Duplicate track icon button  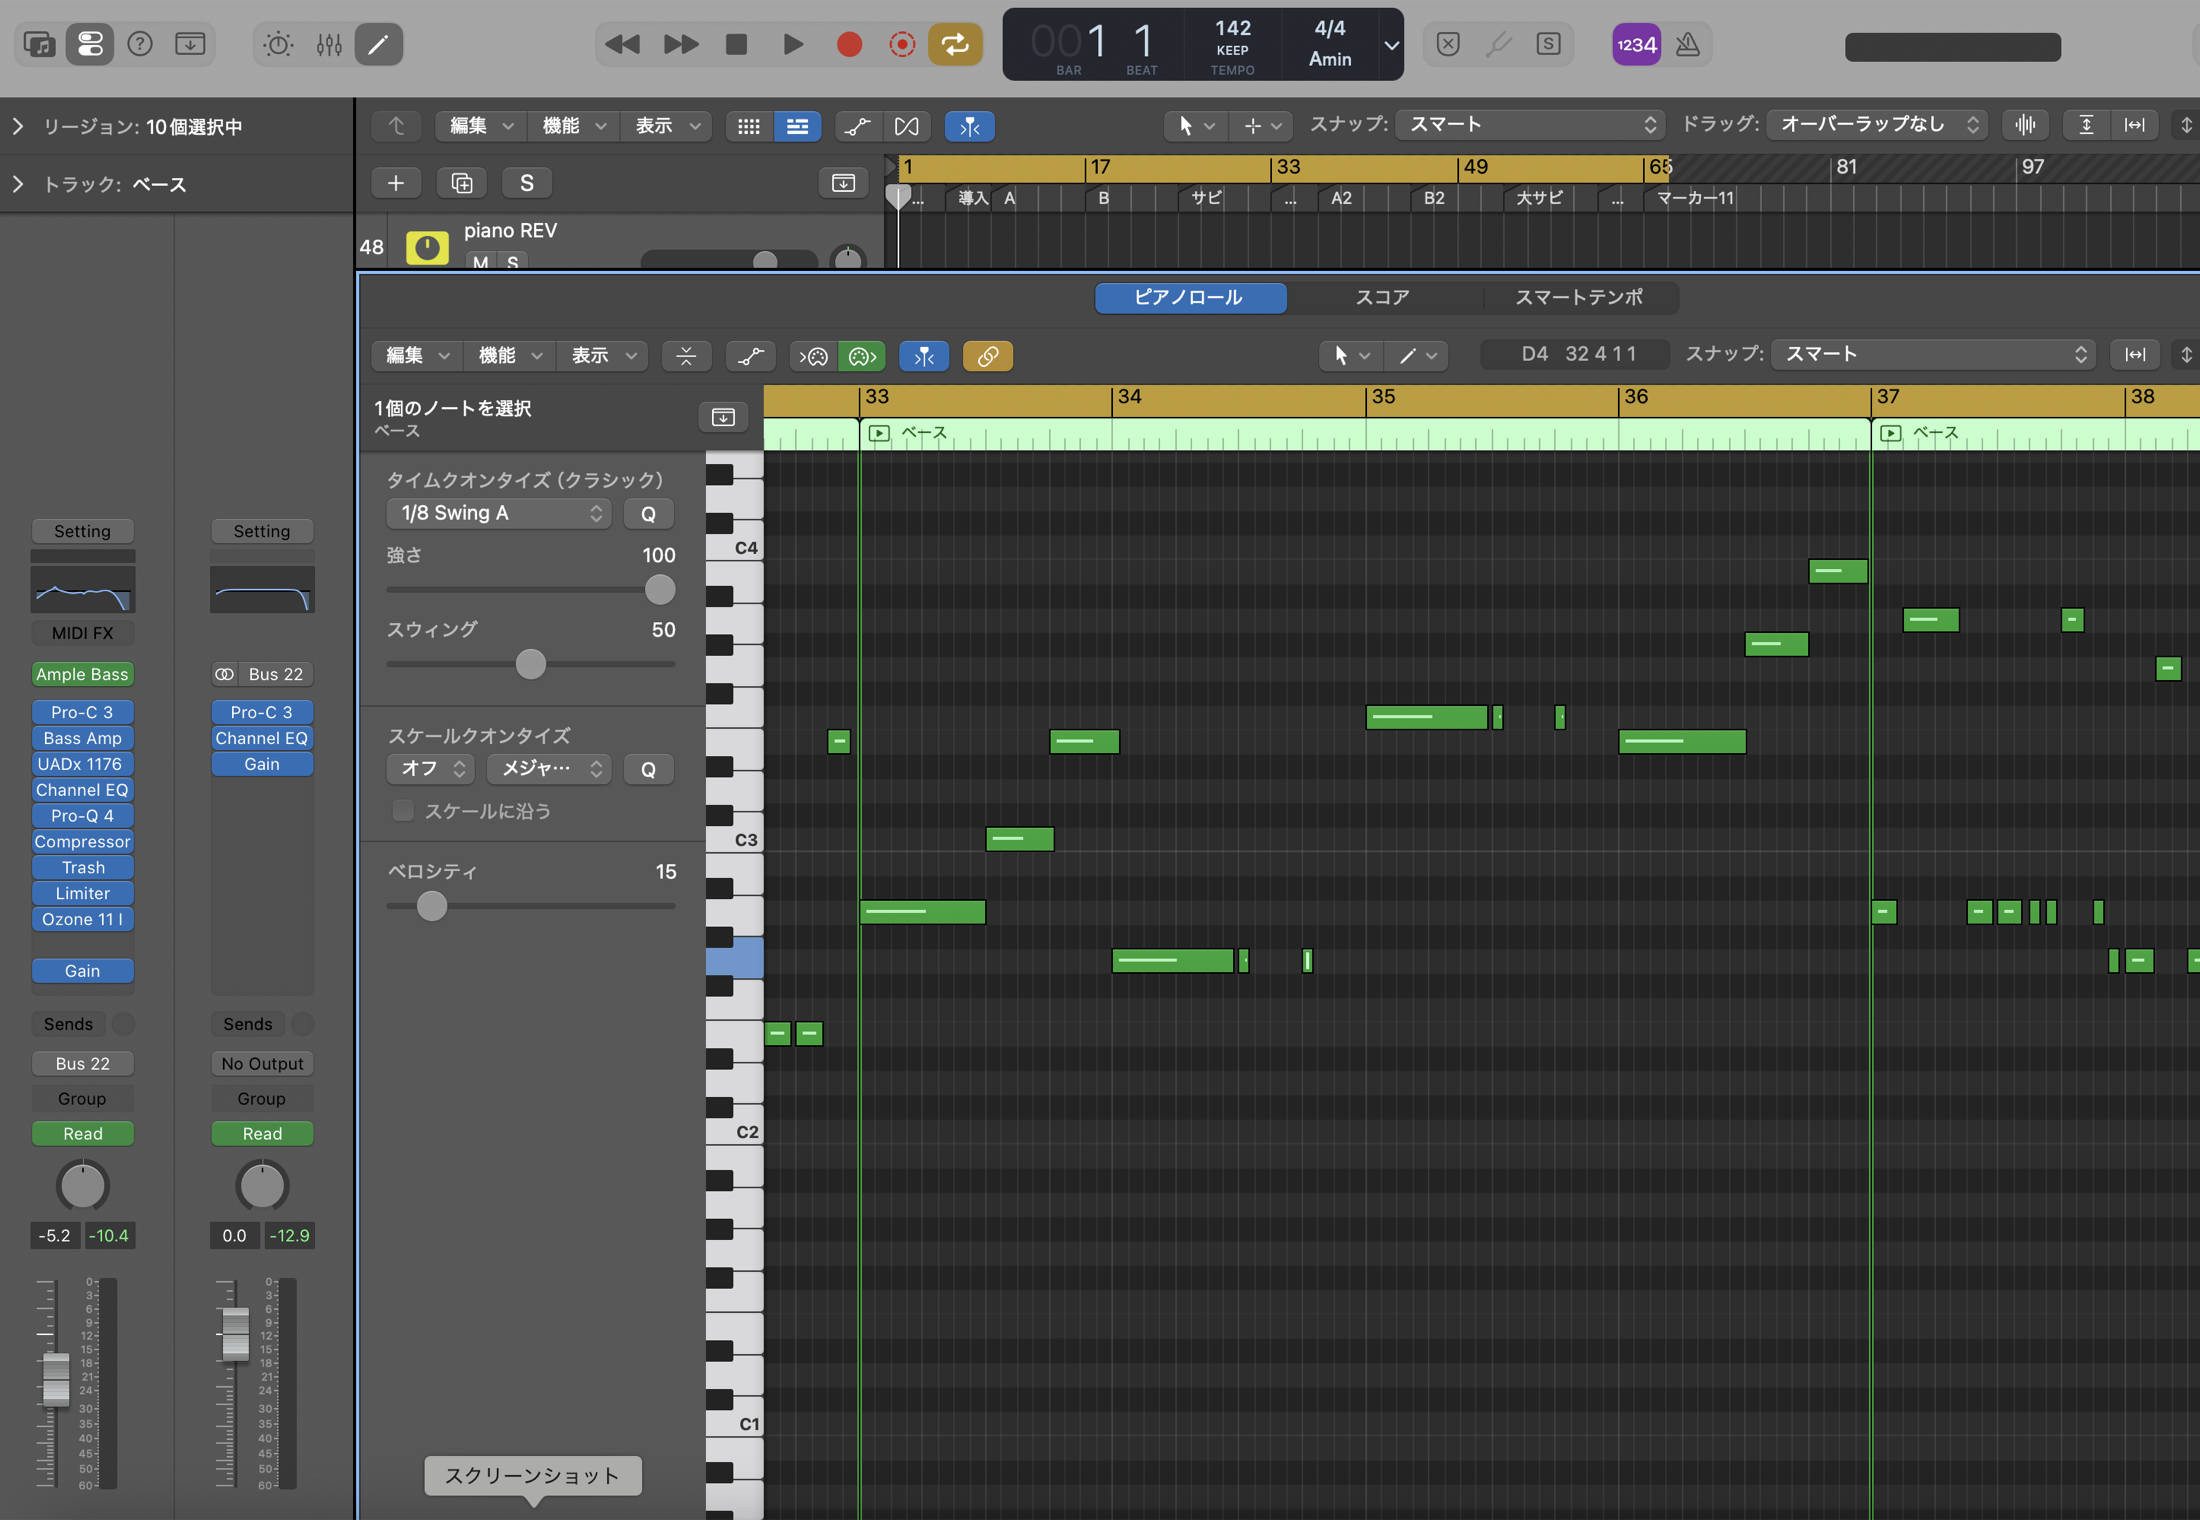(x=461, y=183)
